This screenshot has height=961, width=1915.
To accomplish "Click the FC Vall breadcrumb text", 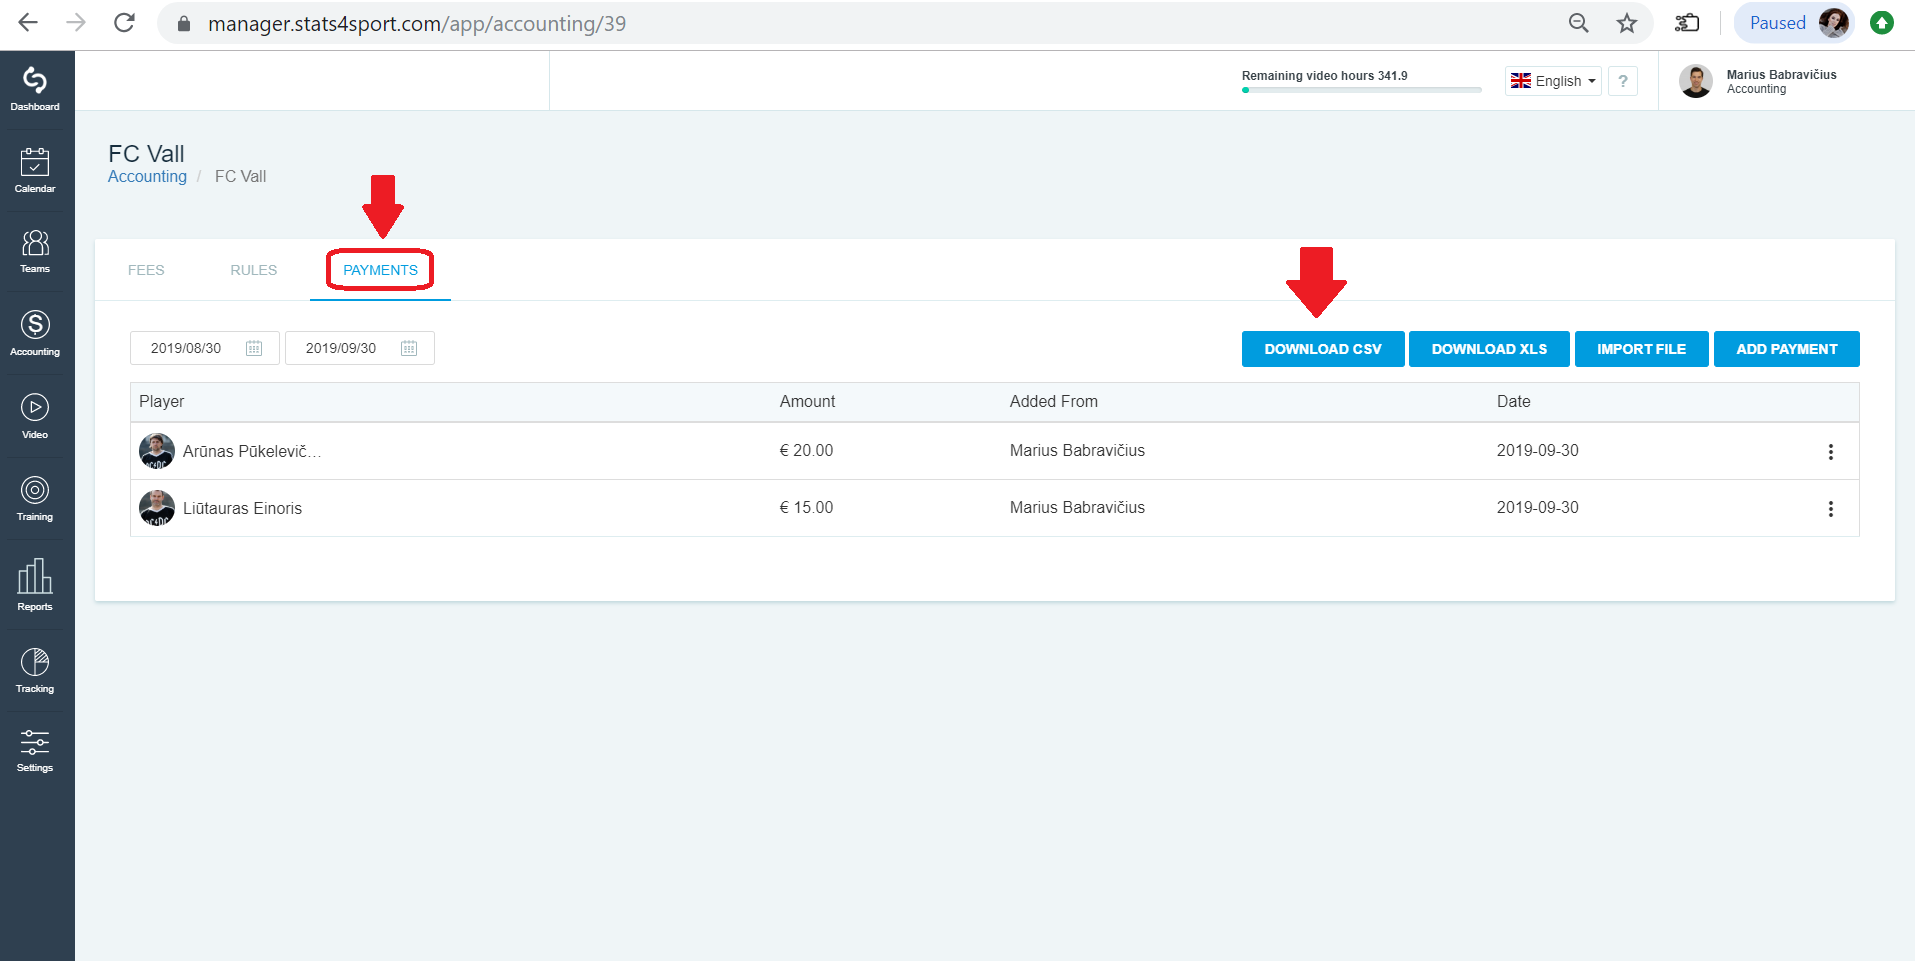I will coord(240,176).
